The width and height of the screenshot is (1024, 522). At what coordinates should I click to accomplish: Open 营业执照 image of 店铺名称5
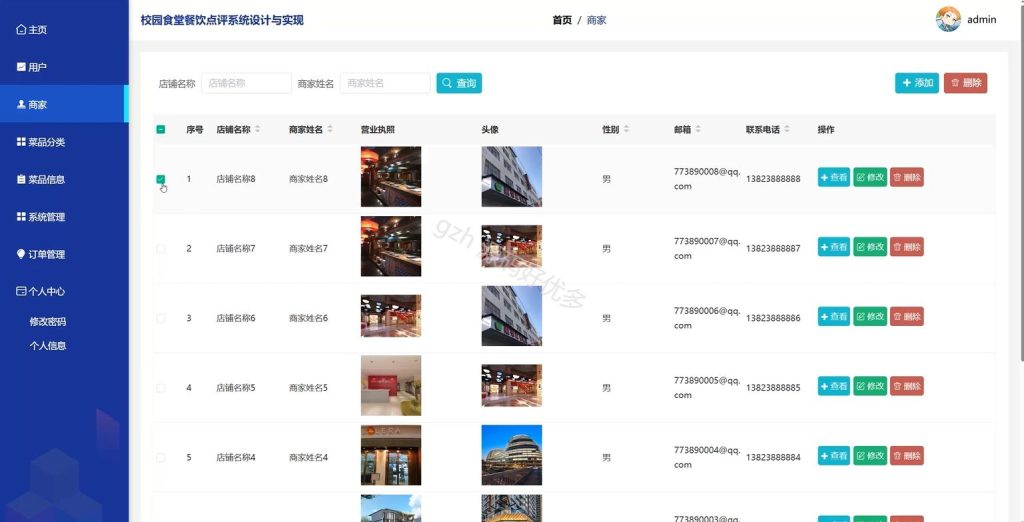click(x=391, y=385)
